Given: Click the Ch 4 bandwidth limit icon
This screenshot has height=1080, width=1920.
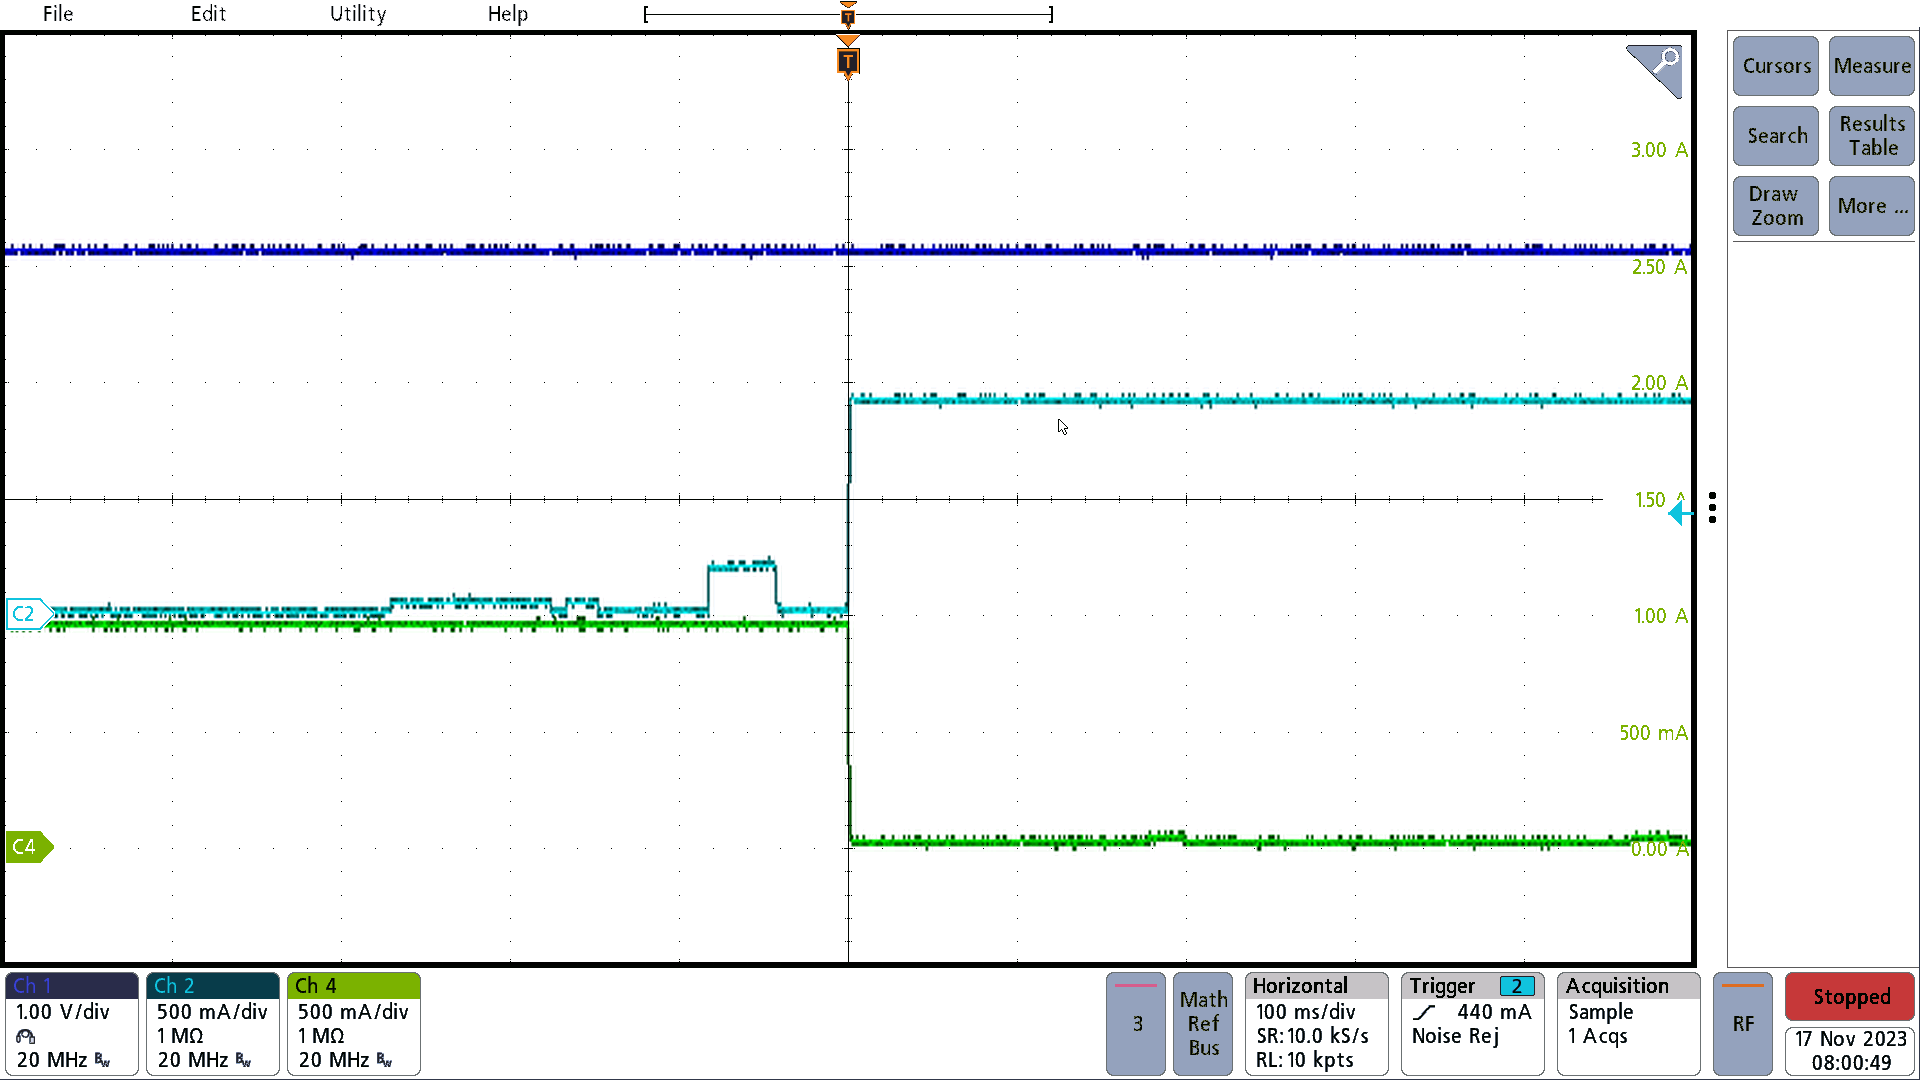Looking at the screenshot, I should (x=385, y=1061).
